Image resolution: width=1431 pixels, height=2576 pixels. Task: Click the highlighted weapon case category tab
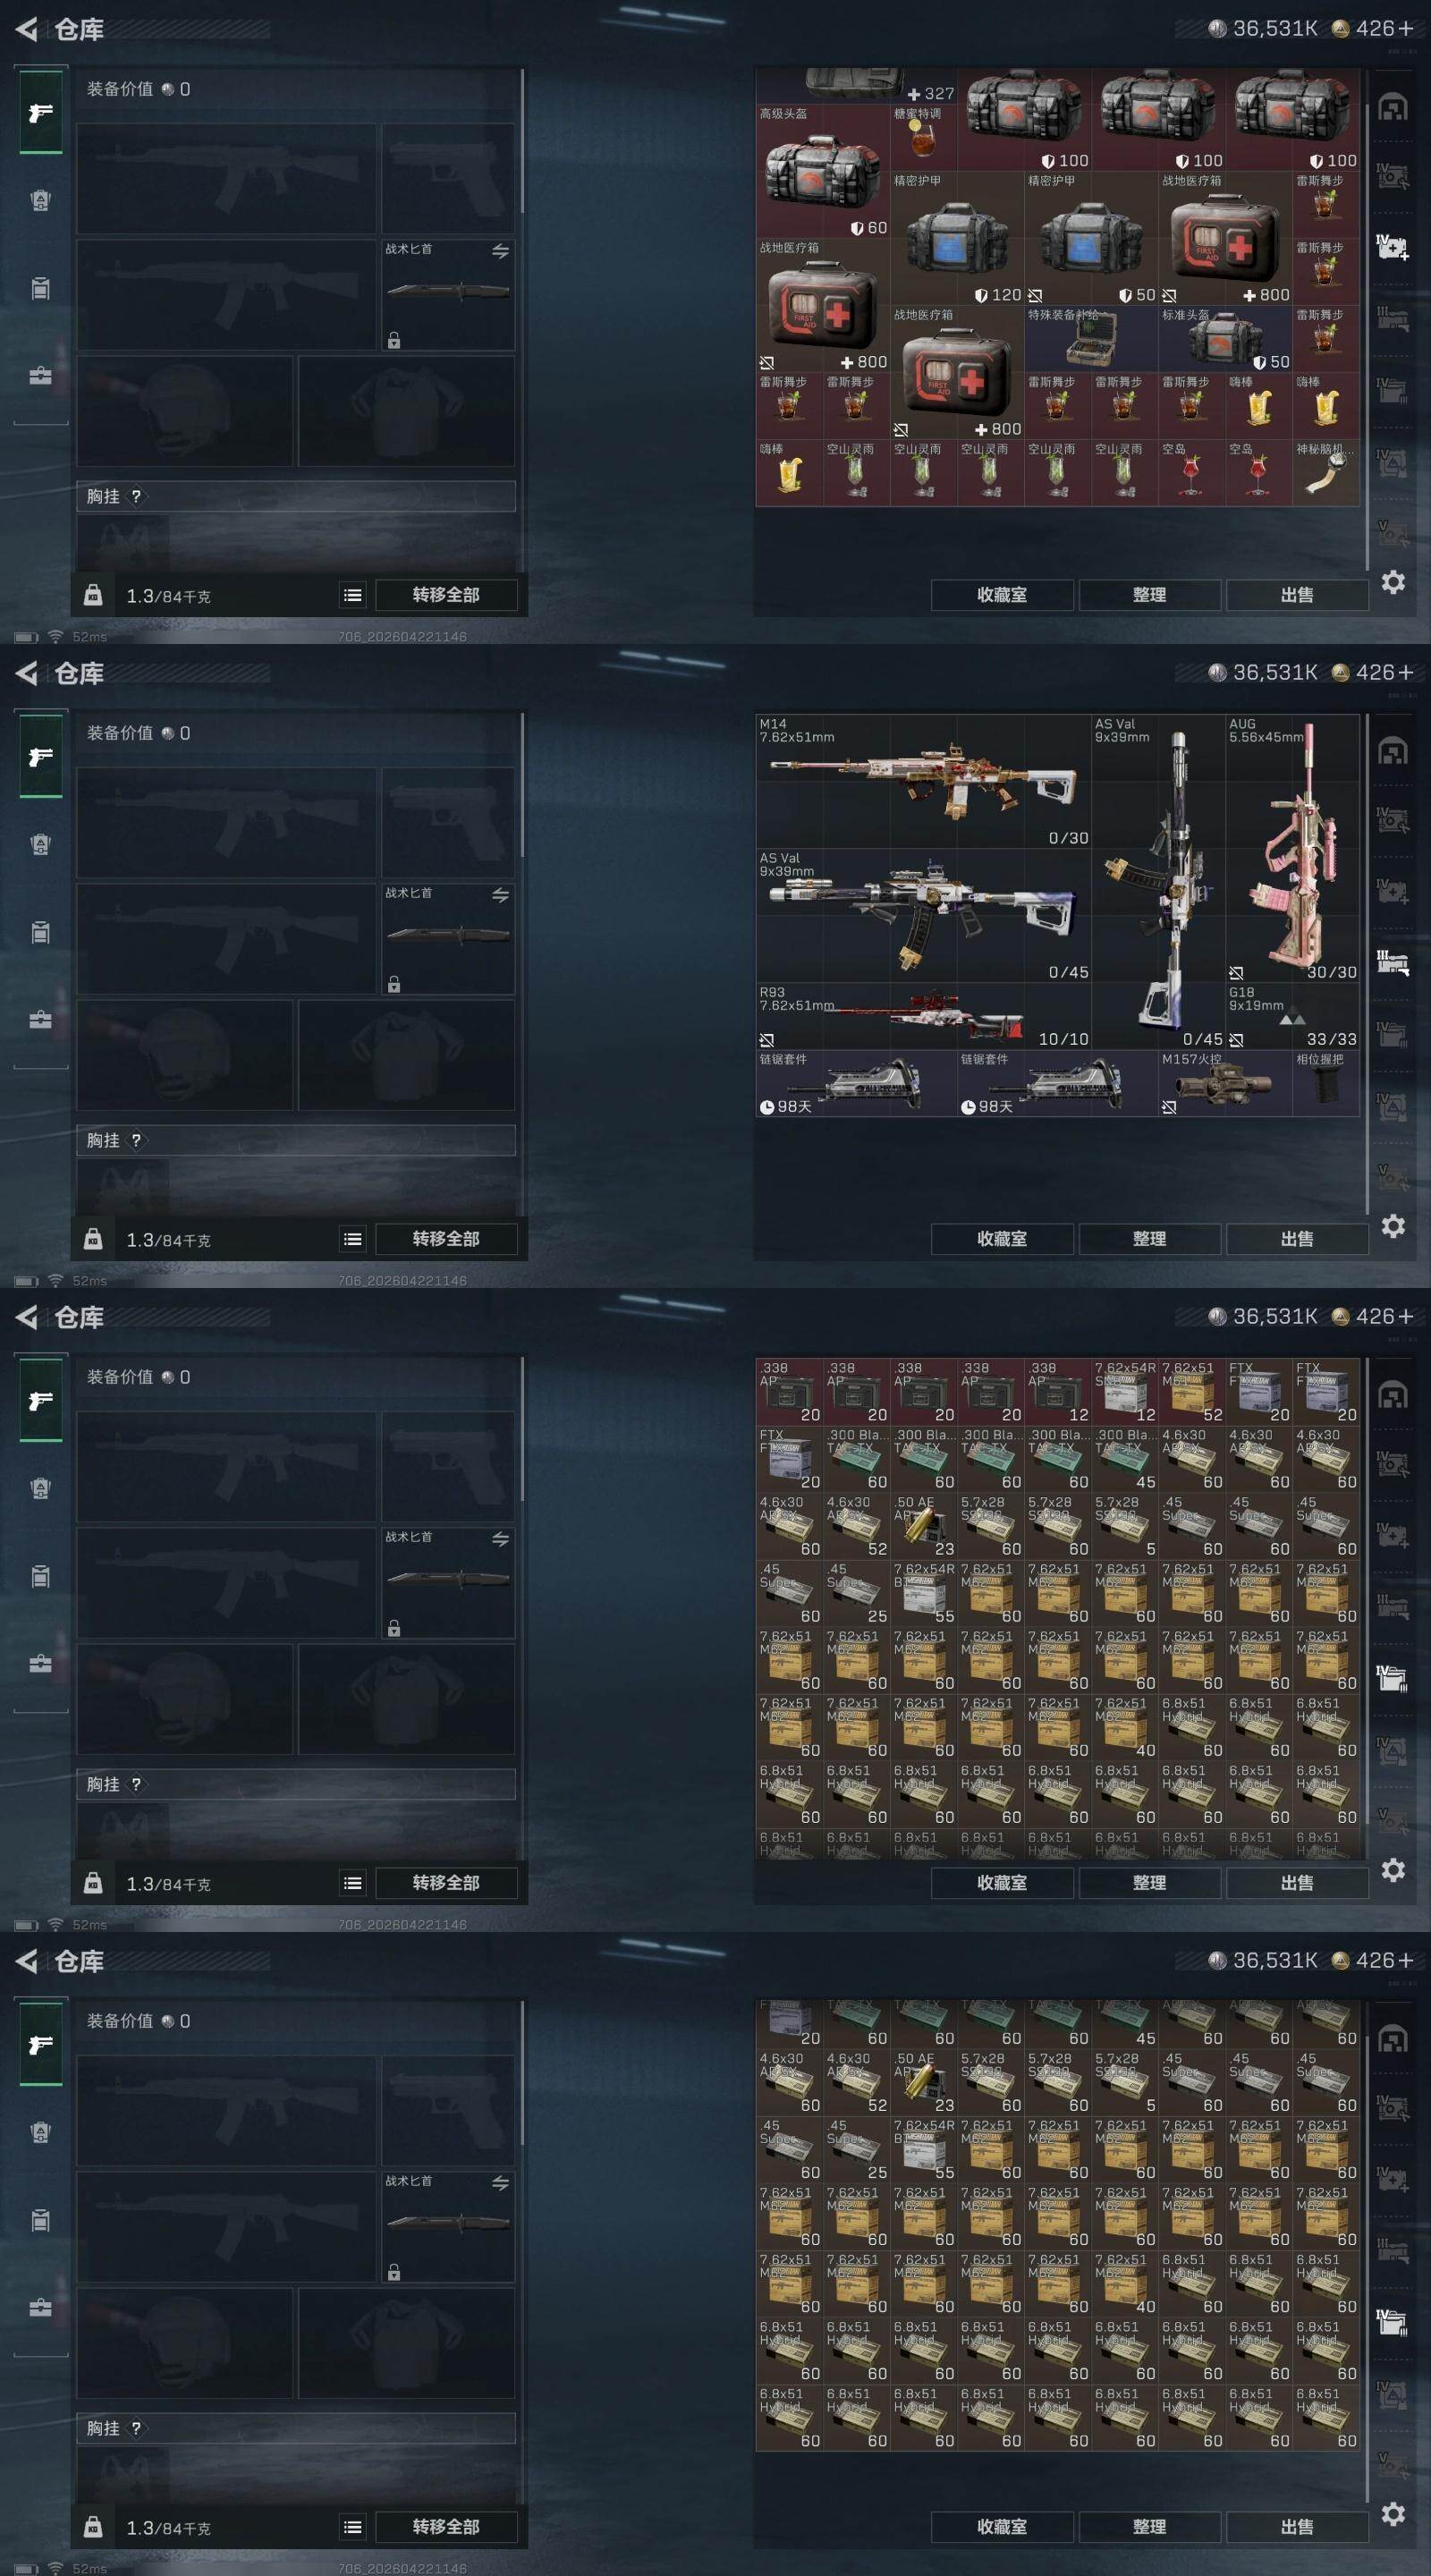coord(1392,963)
